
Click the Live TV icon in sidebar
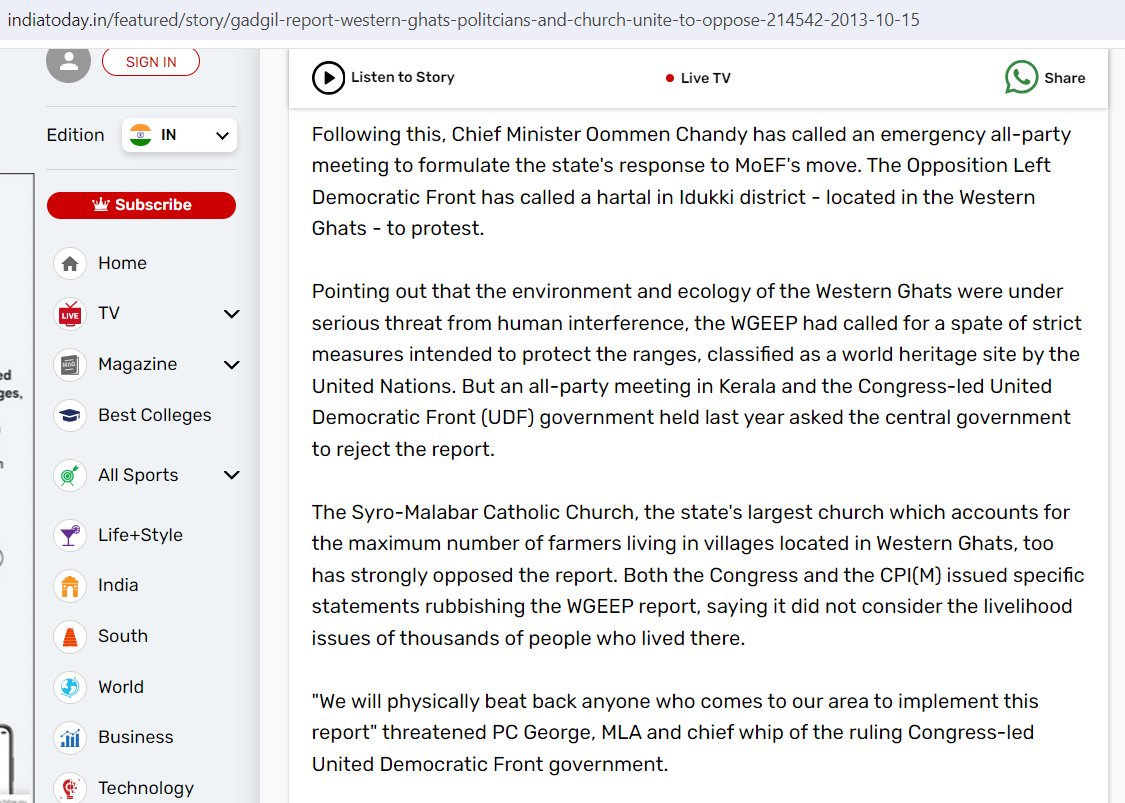[x=70, y=314]
